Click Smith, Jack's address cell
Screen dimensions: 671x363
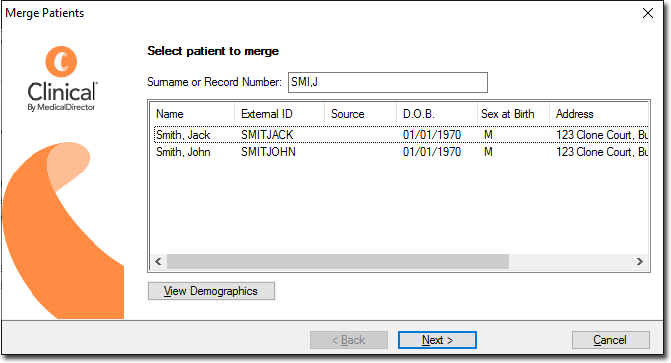pos(602,135)
